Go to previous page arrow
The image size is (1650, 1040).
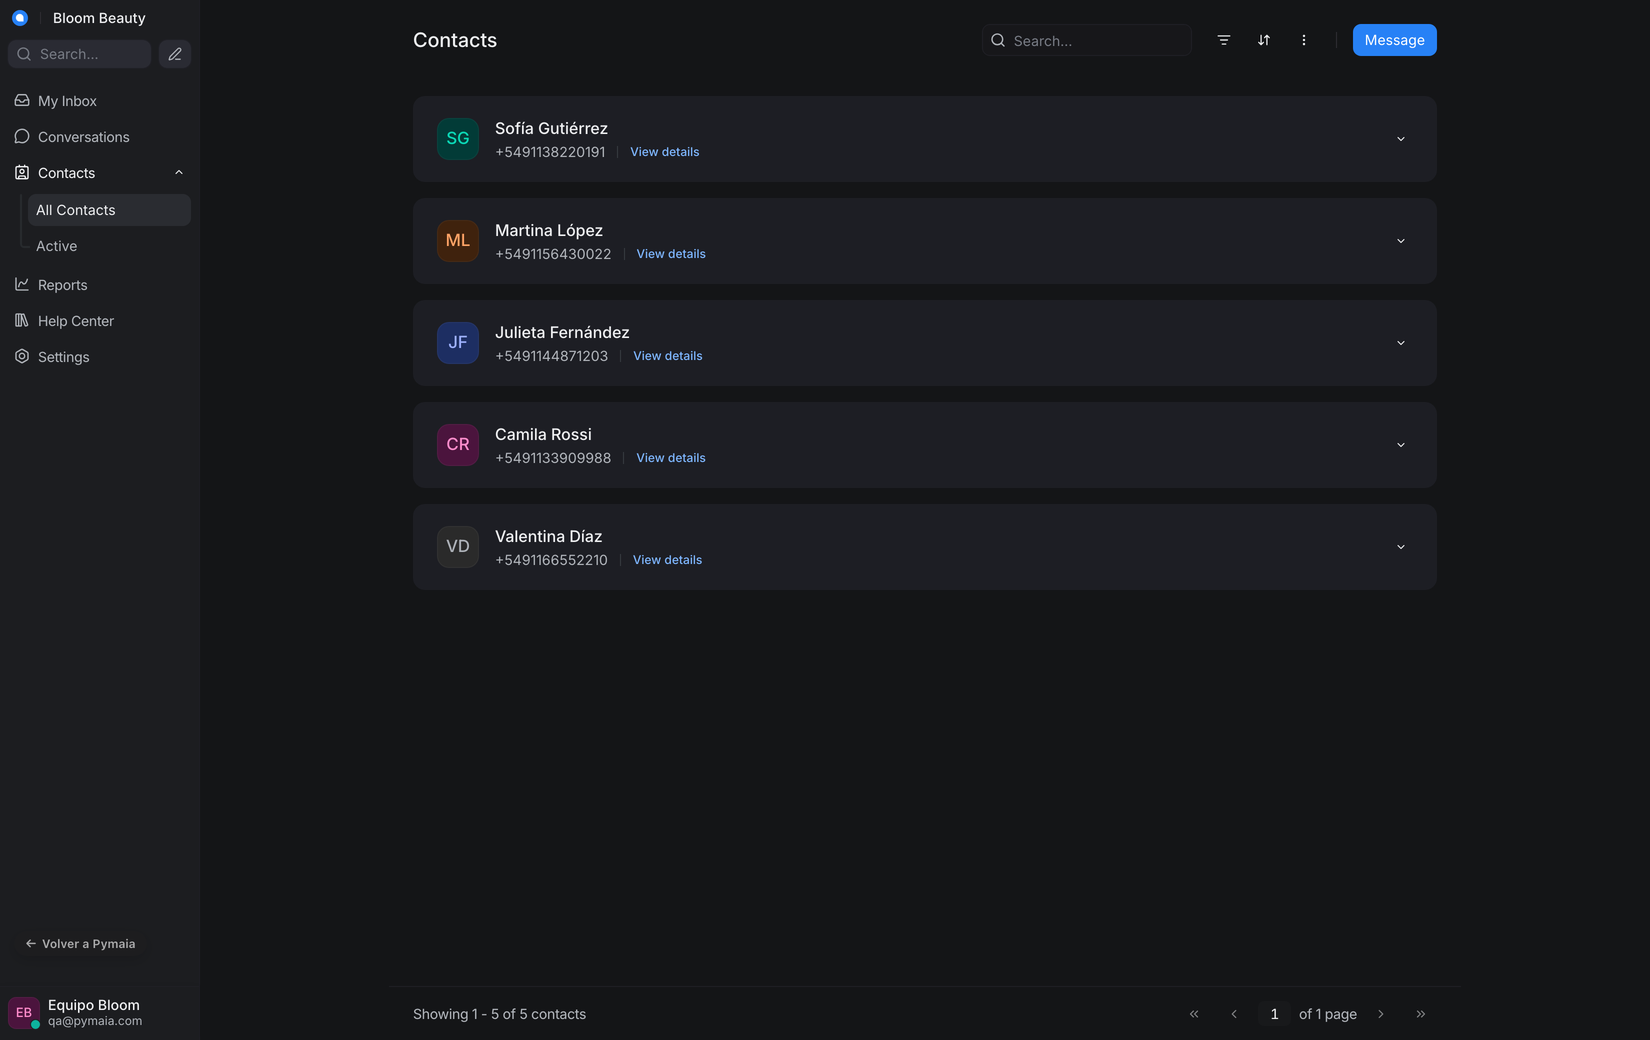pyautogui.click(x=1234, y=1014)
